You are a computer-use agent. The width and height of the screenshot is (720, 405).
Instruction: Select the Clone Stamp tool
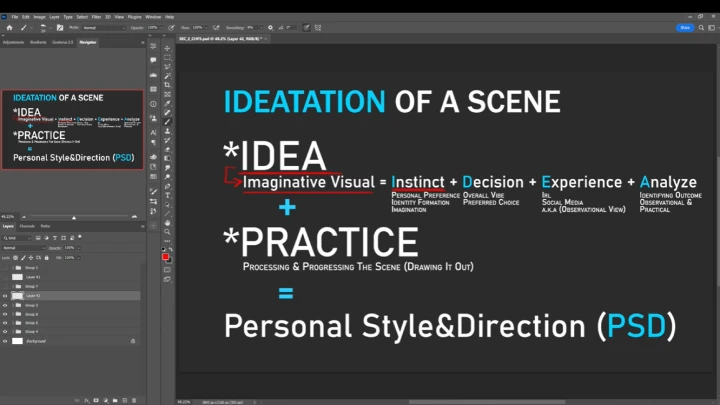coord(167,131)
